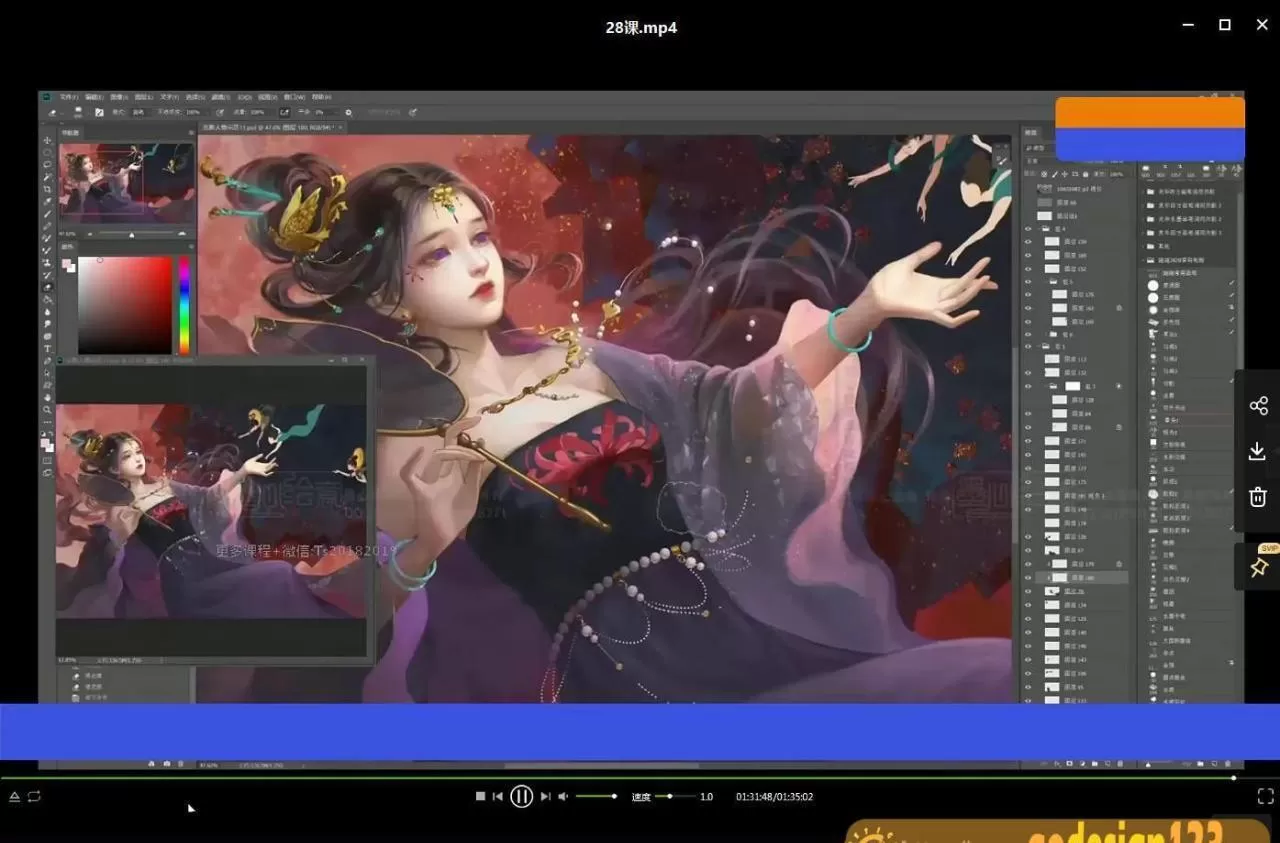
Task: Click the 28课.mp4 title text
Action: click(x=641, y=28)
